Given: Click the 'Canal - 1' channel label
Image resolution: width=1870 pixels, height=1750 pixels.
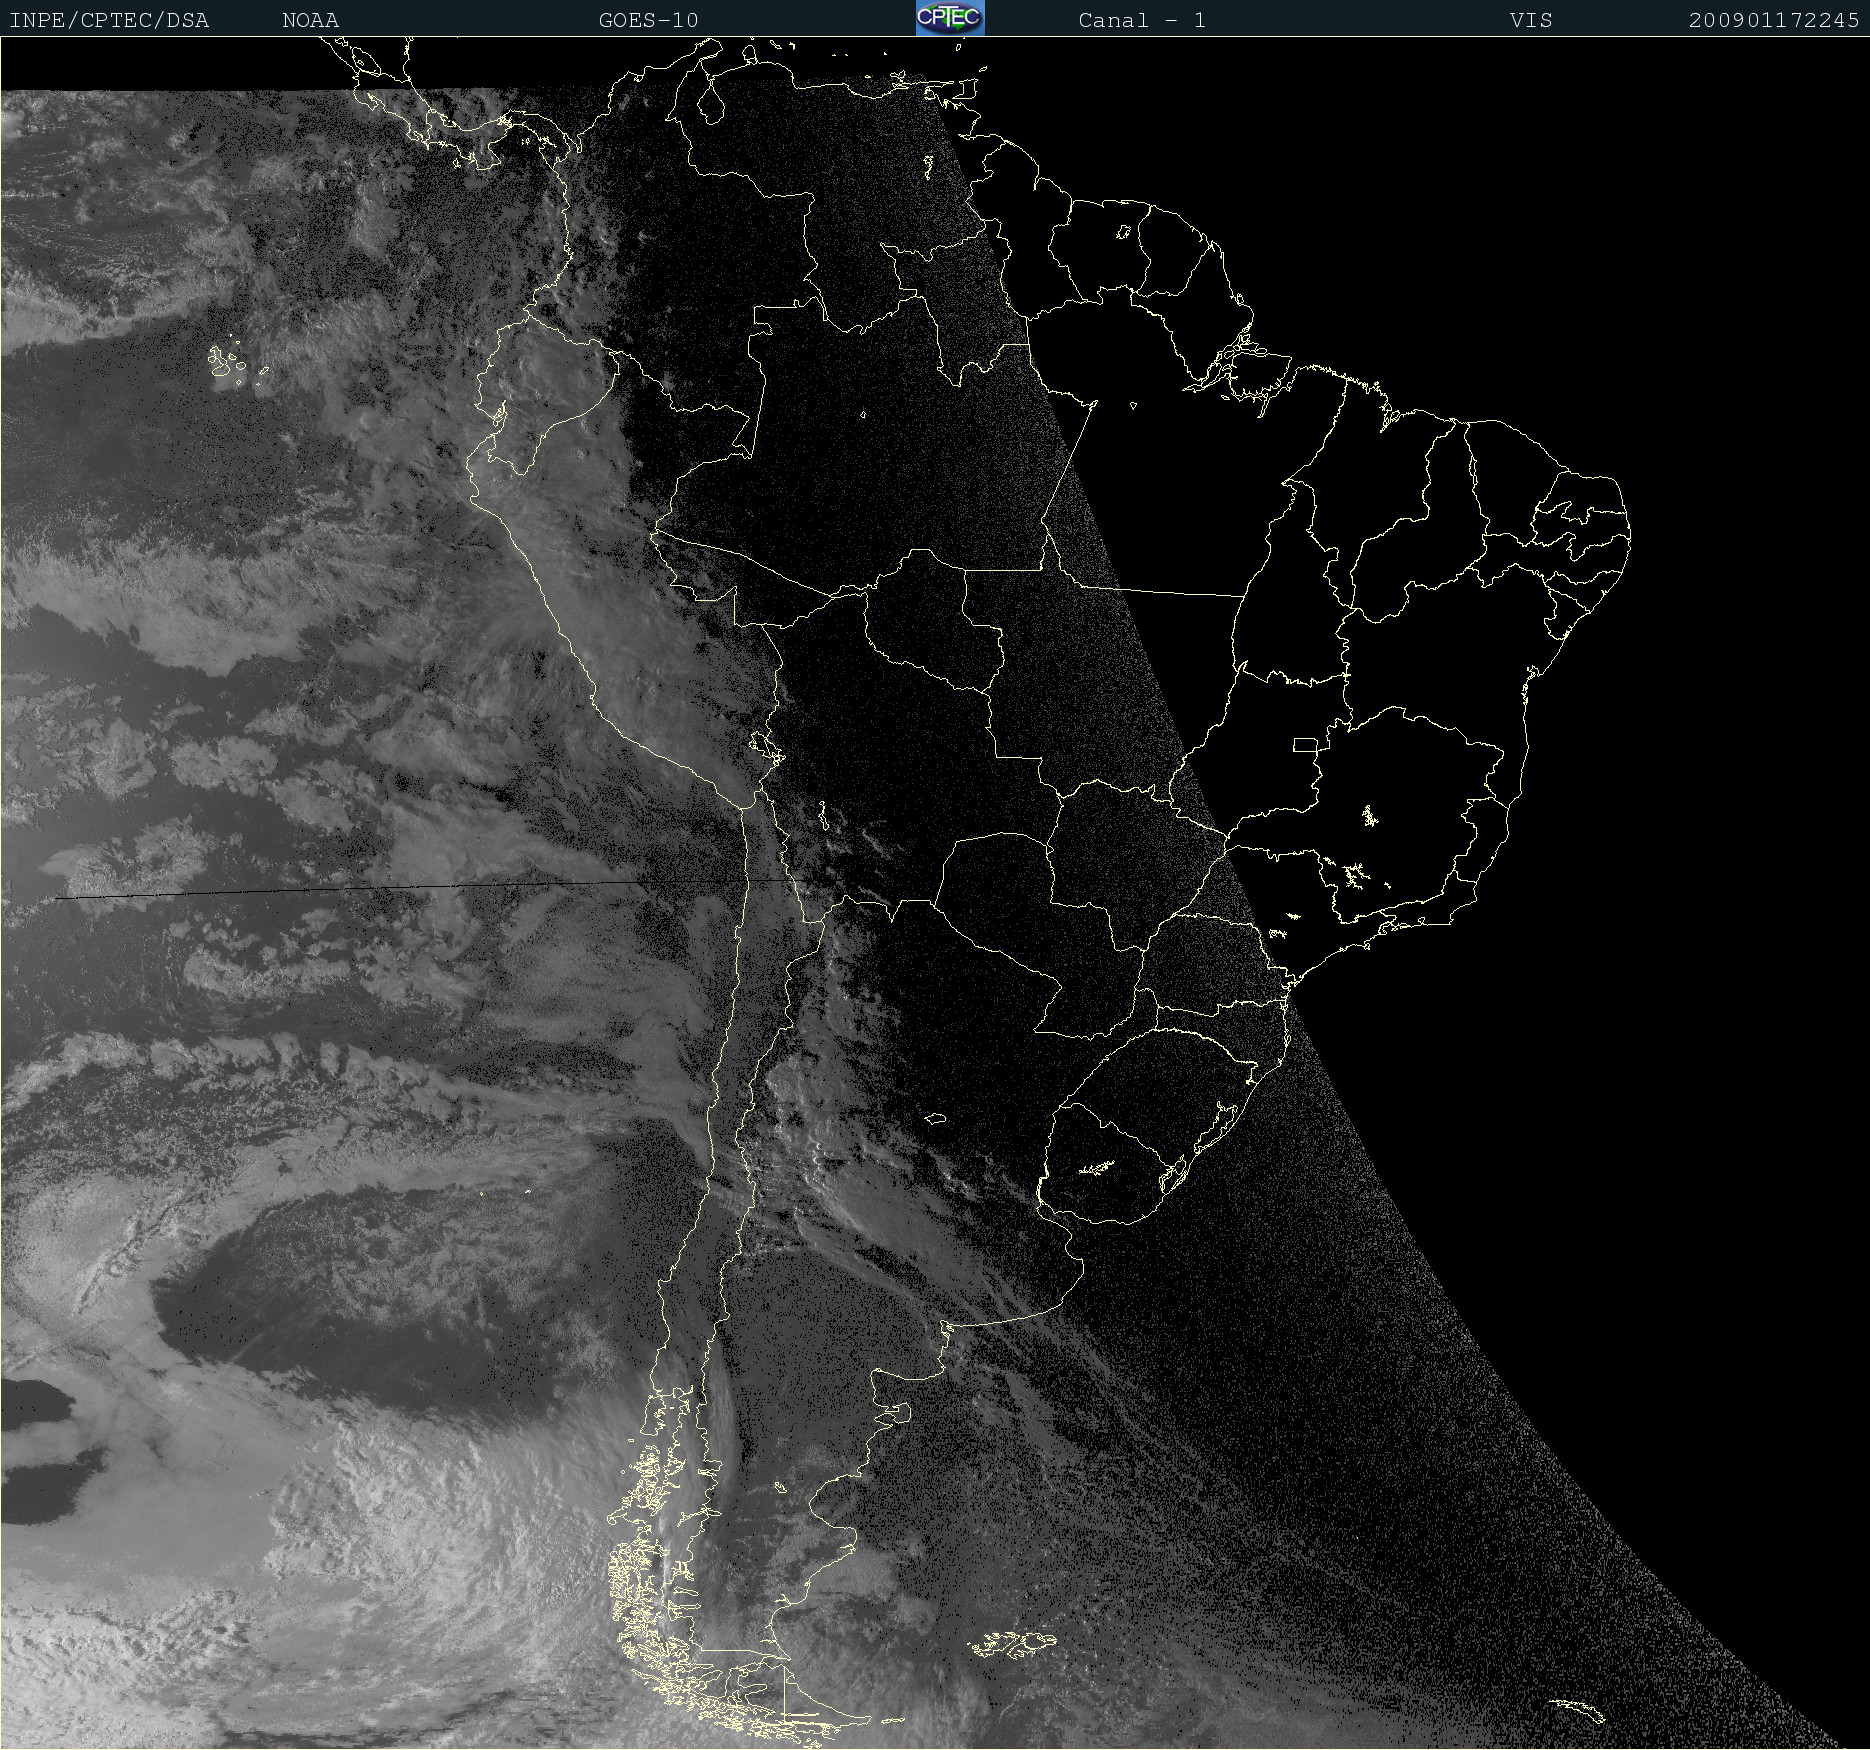Looking at the screenshot, I should tap(1142, 20).
